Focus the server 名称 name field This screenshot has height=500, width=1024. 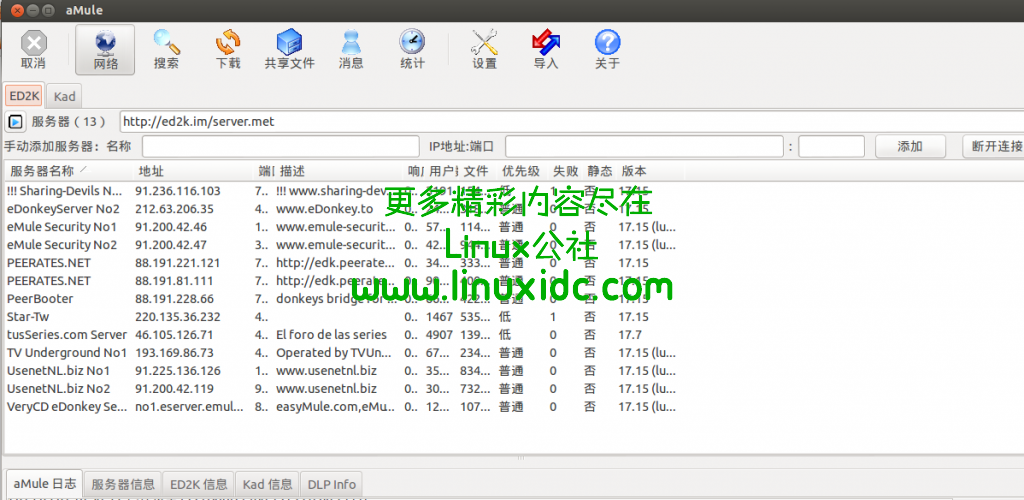click(281, 147)
